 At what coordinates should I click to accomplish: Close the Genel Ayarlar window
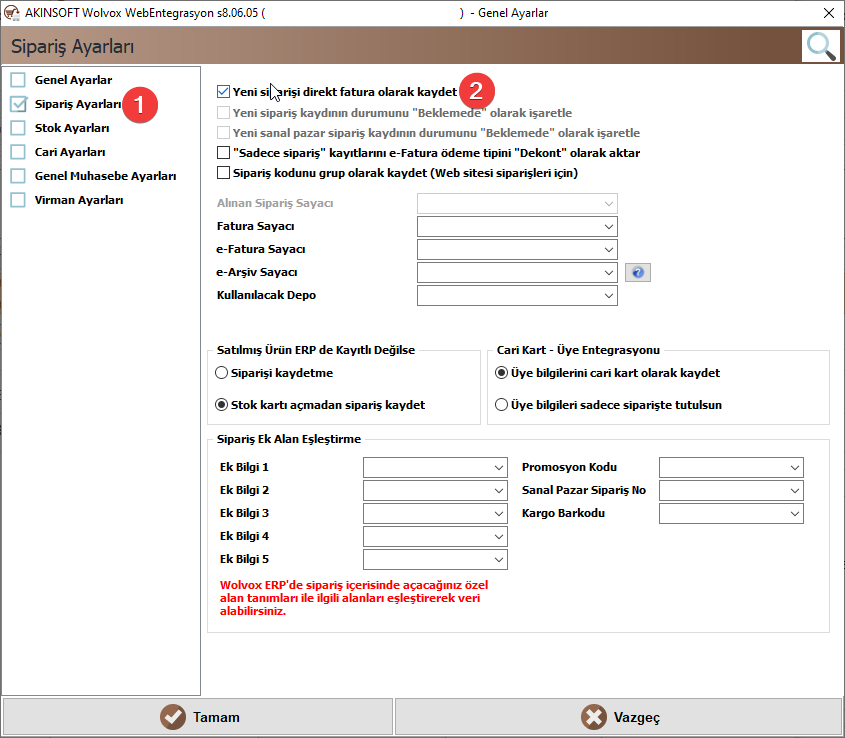point(829,13)
